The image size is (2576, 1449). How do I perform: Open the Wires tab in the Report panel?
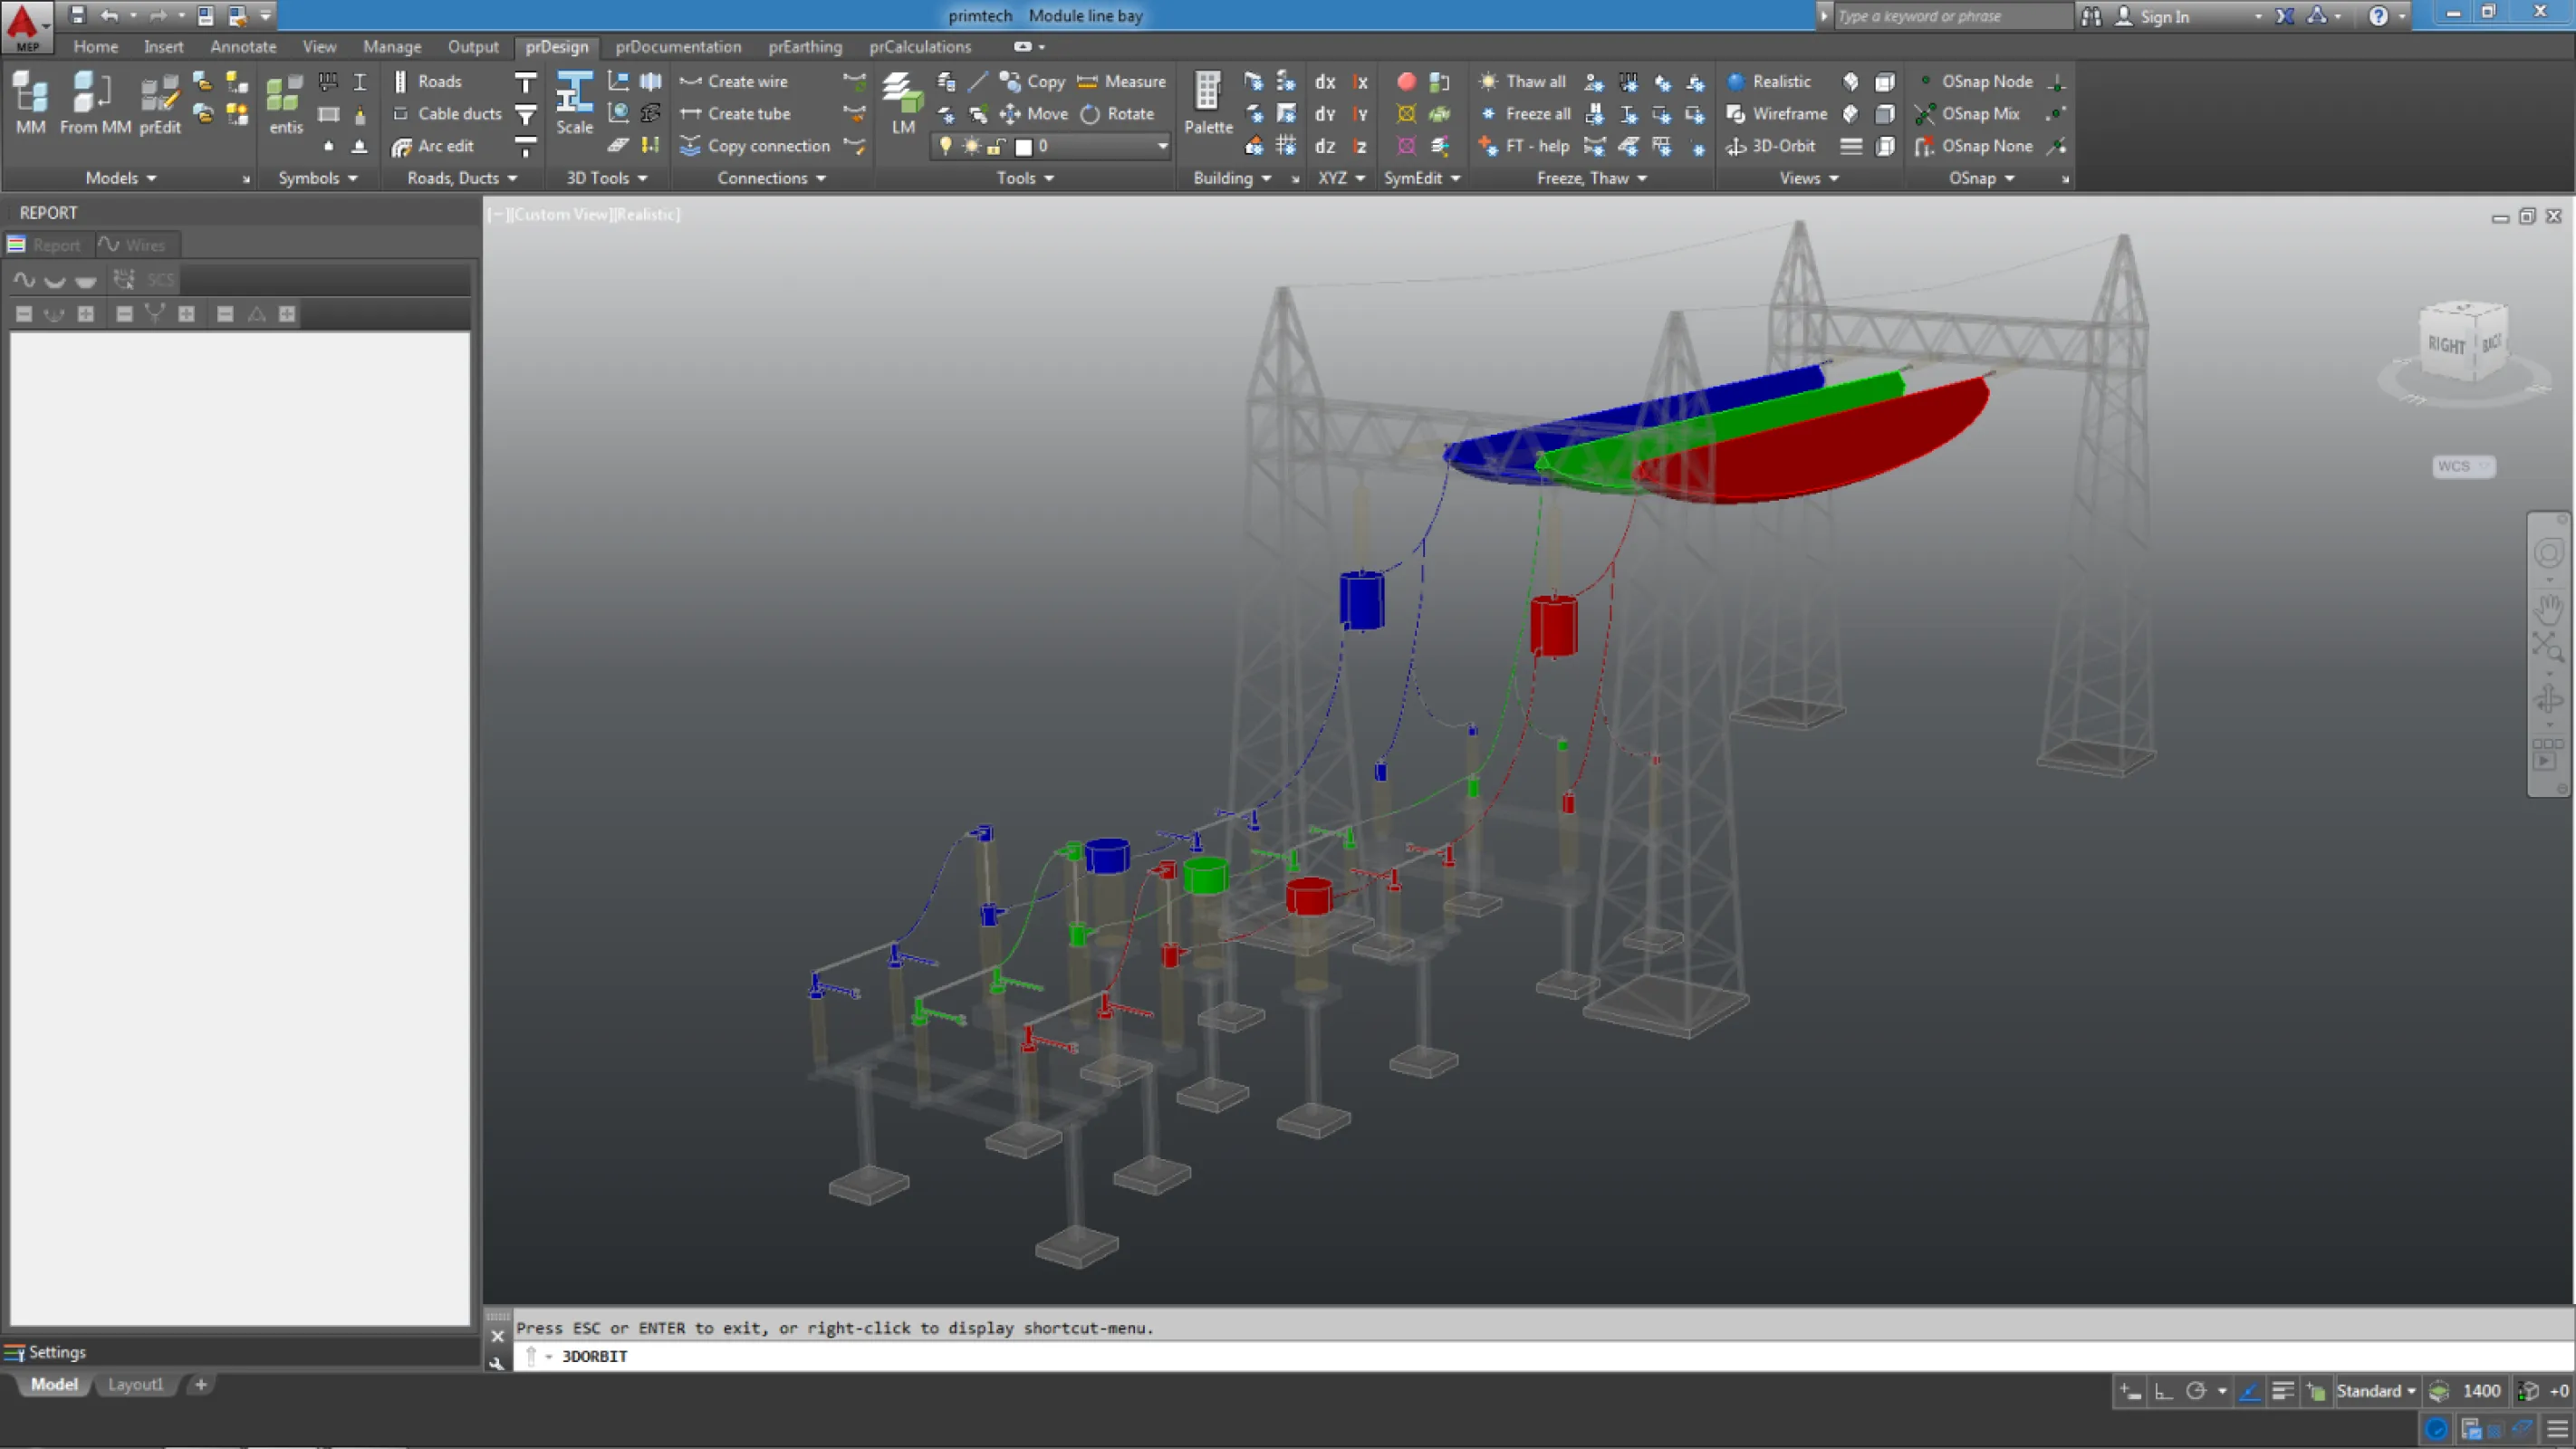136,244
